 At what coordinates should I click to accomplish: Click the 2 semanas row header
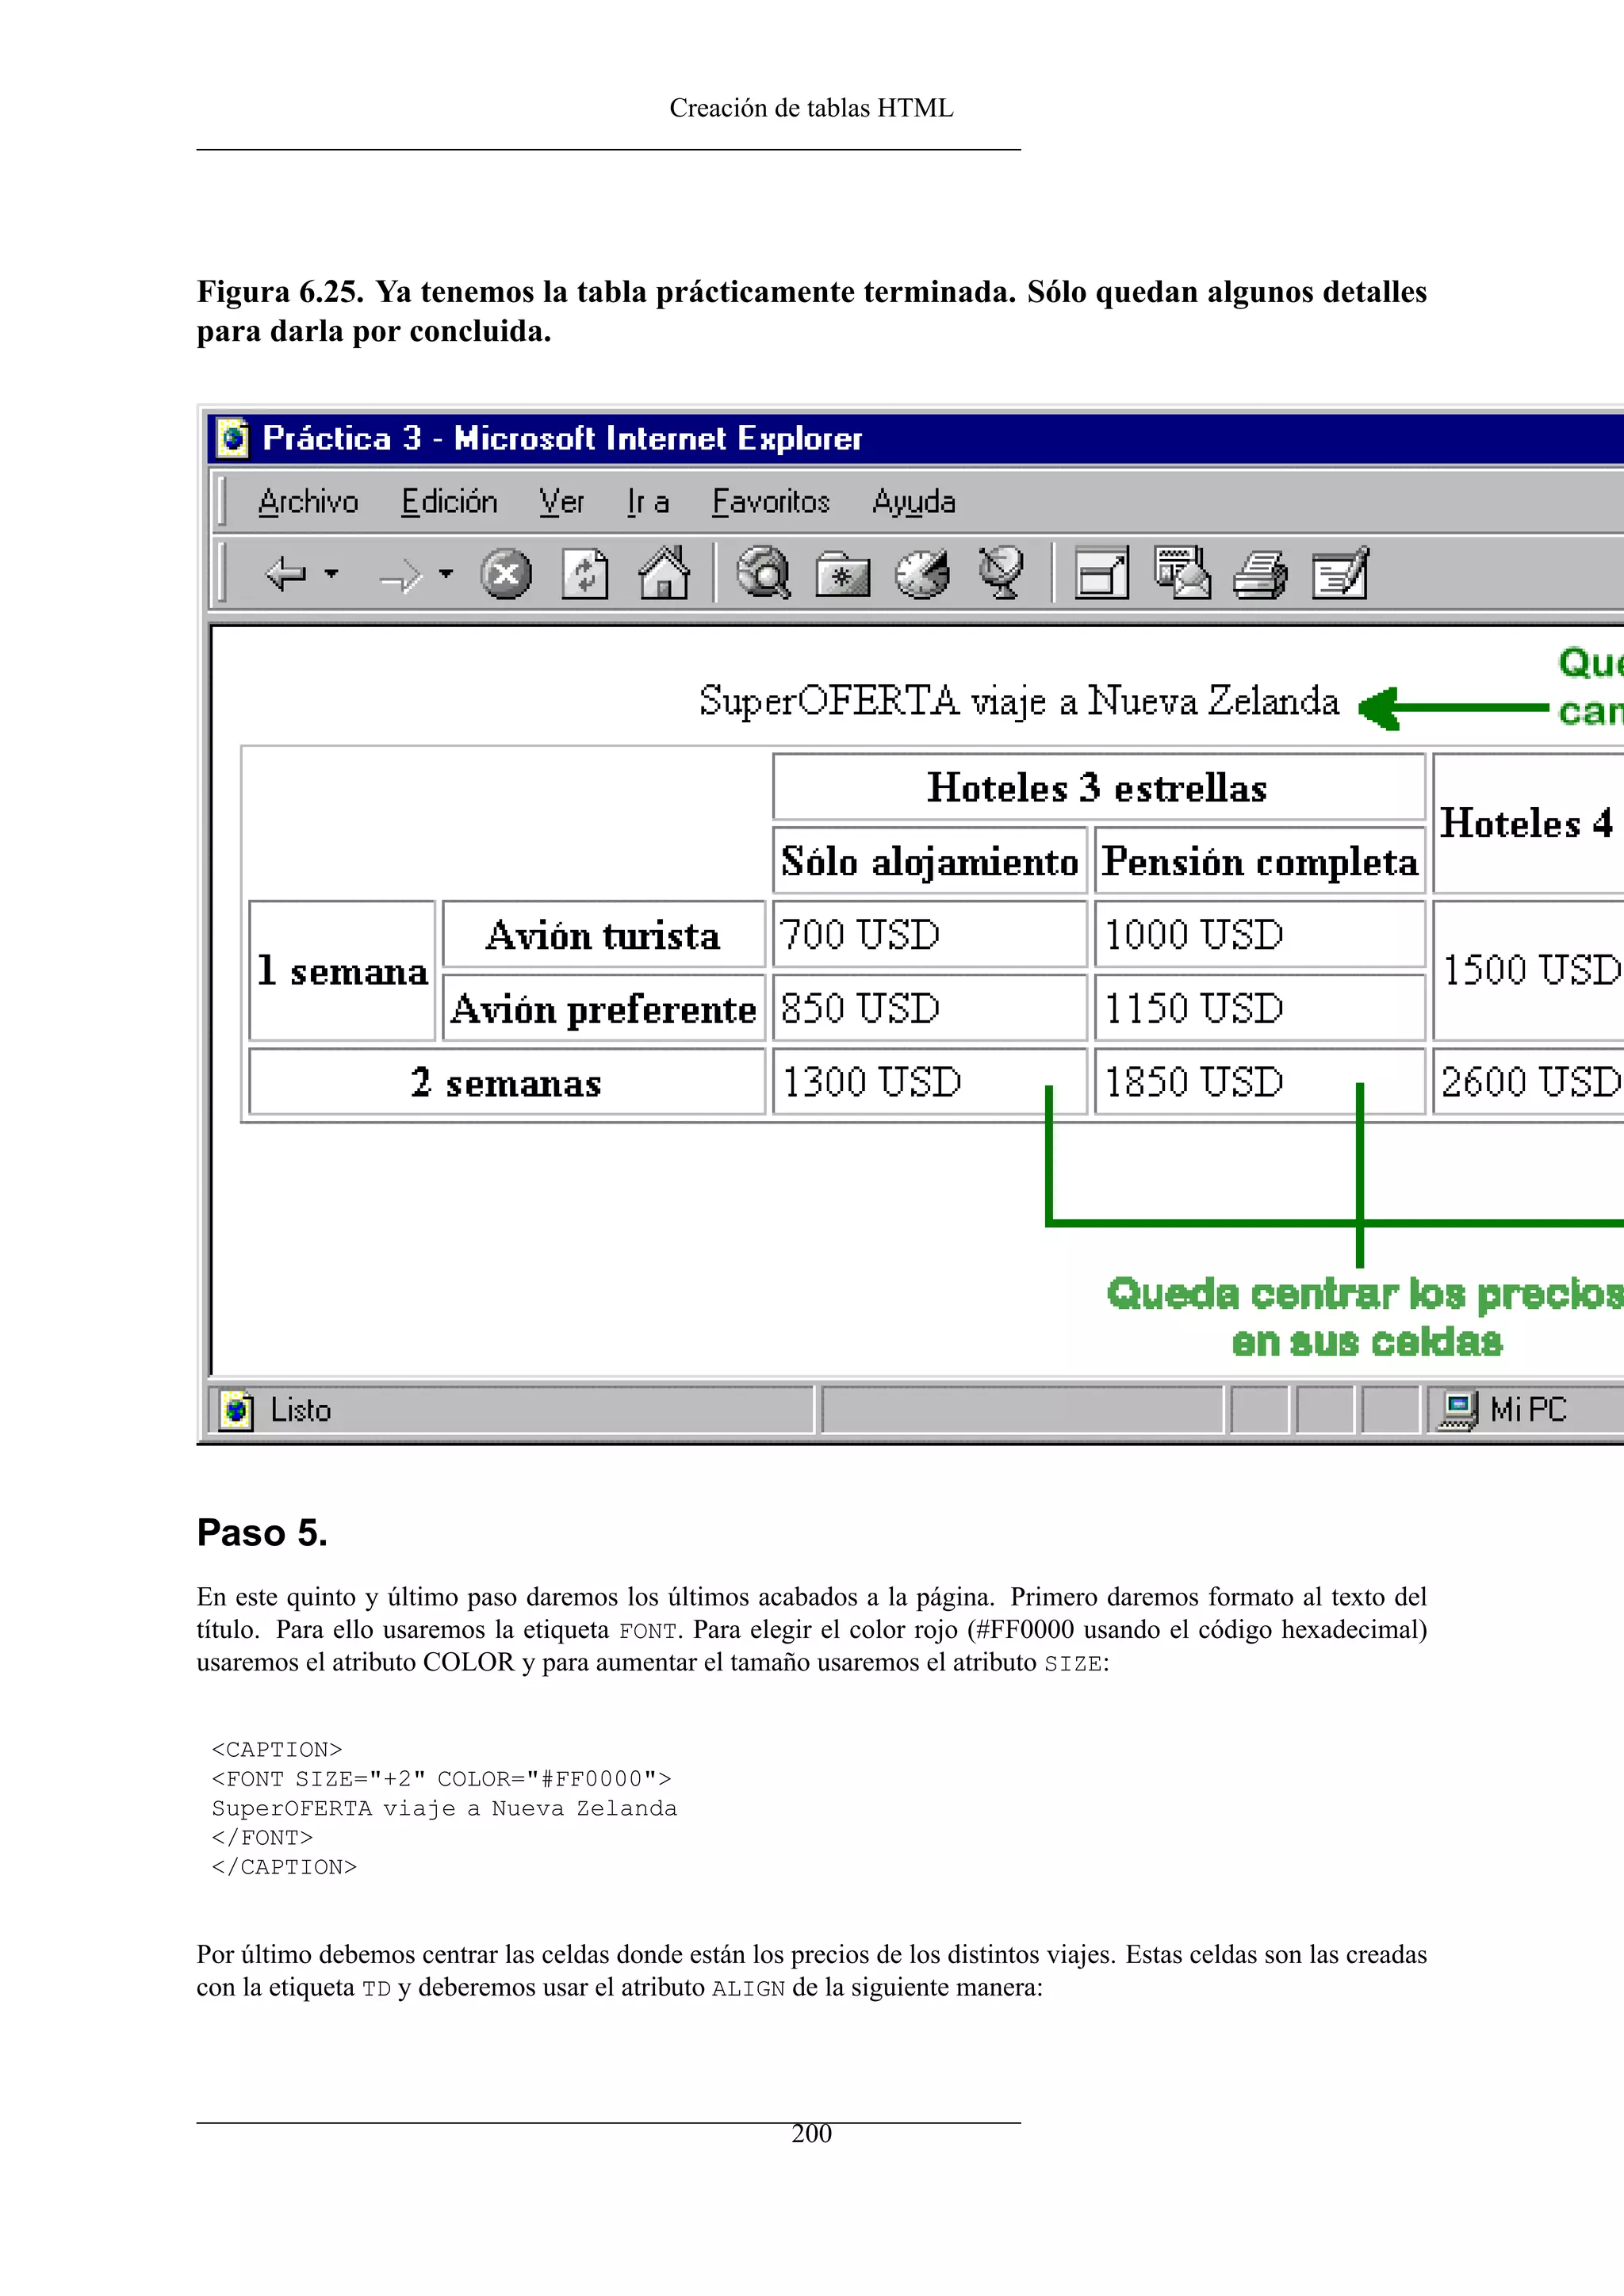coord(507,1081)
